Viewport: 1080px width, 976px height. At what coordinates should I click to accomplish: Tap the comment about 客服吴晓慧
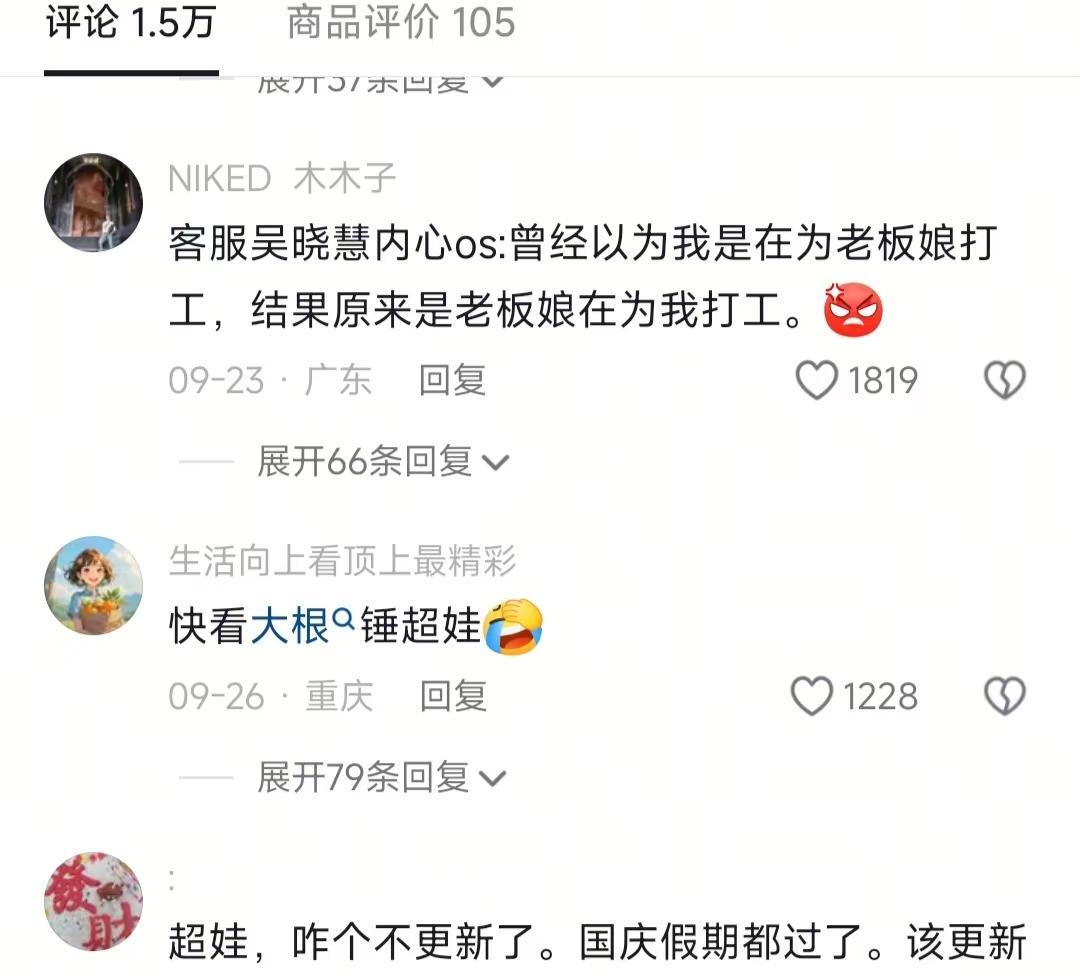pos(583,277)
